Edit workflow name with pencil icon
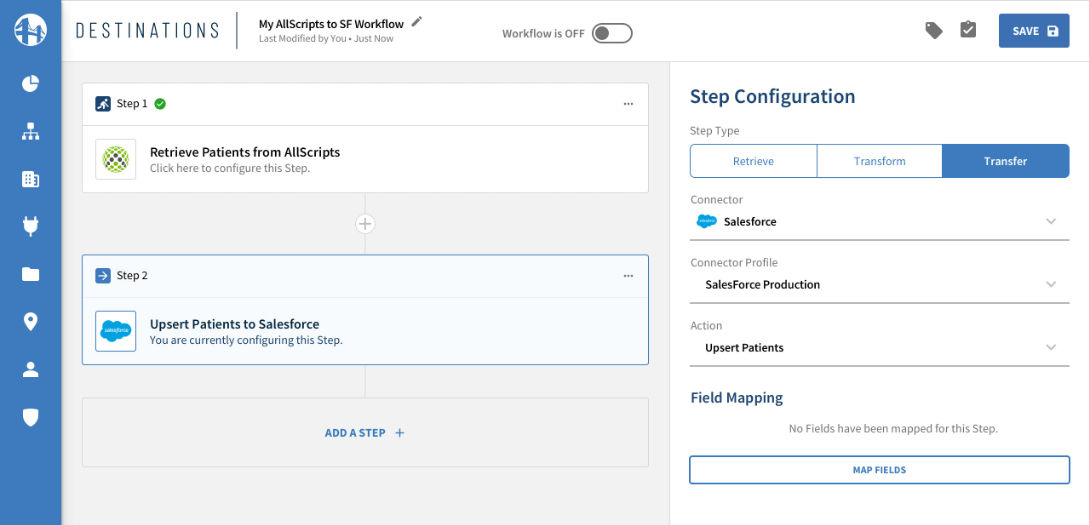Screen dimensions: 1089x525 click(x=417, y=21)
